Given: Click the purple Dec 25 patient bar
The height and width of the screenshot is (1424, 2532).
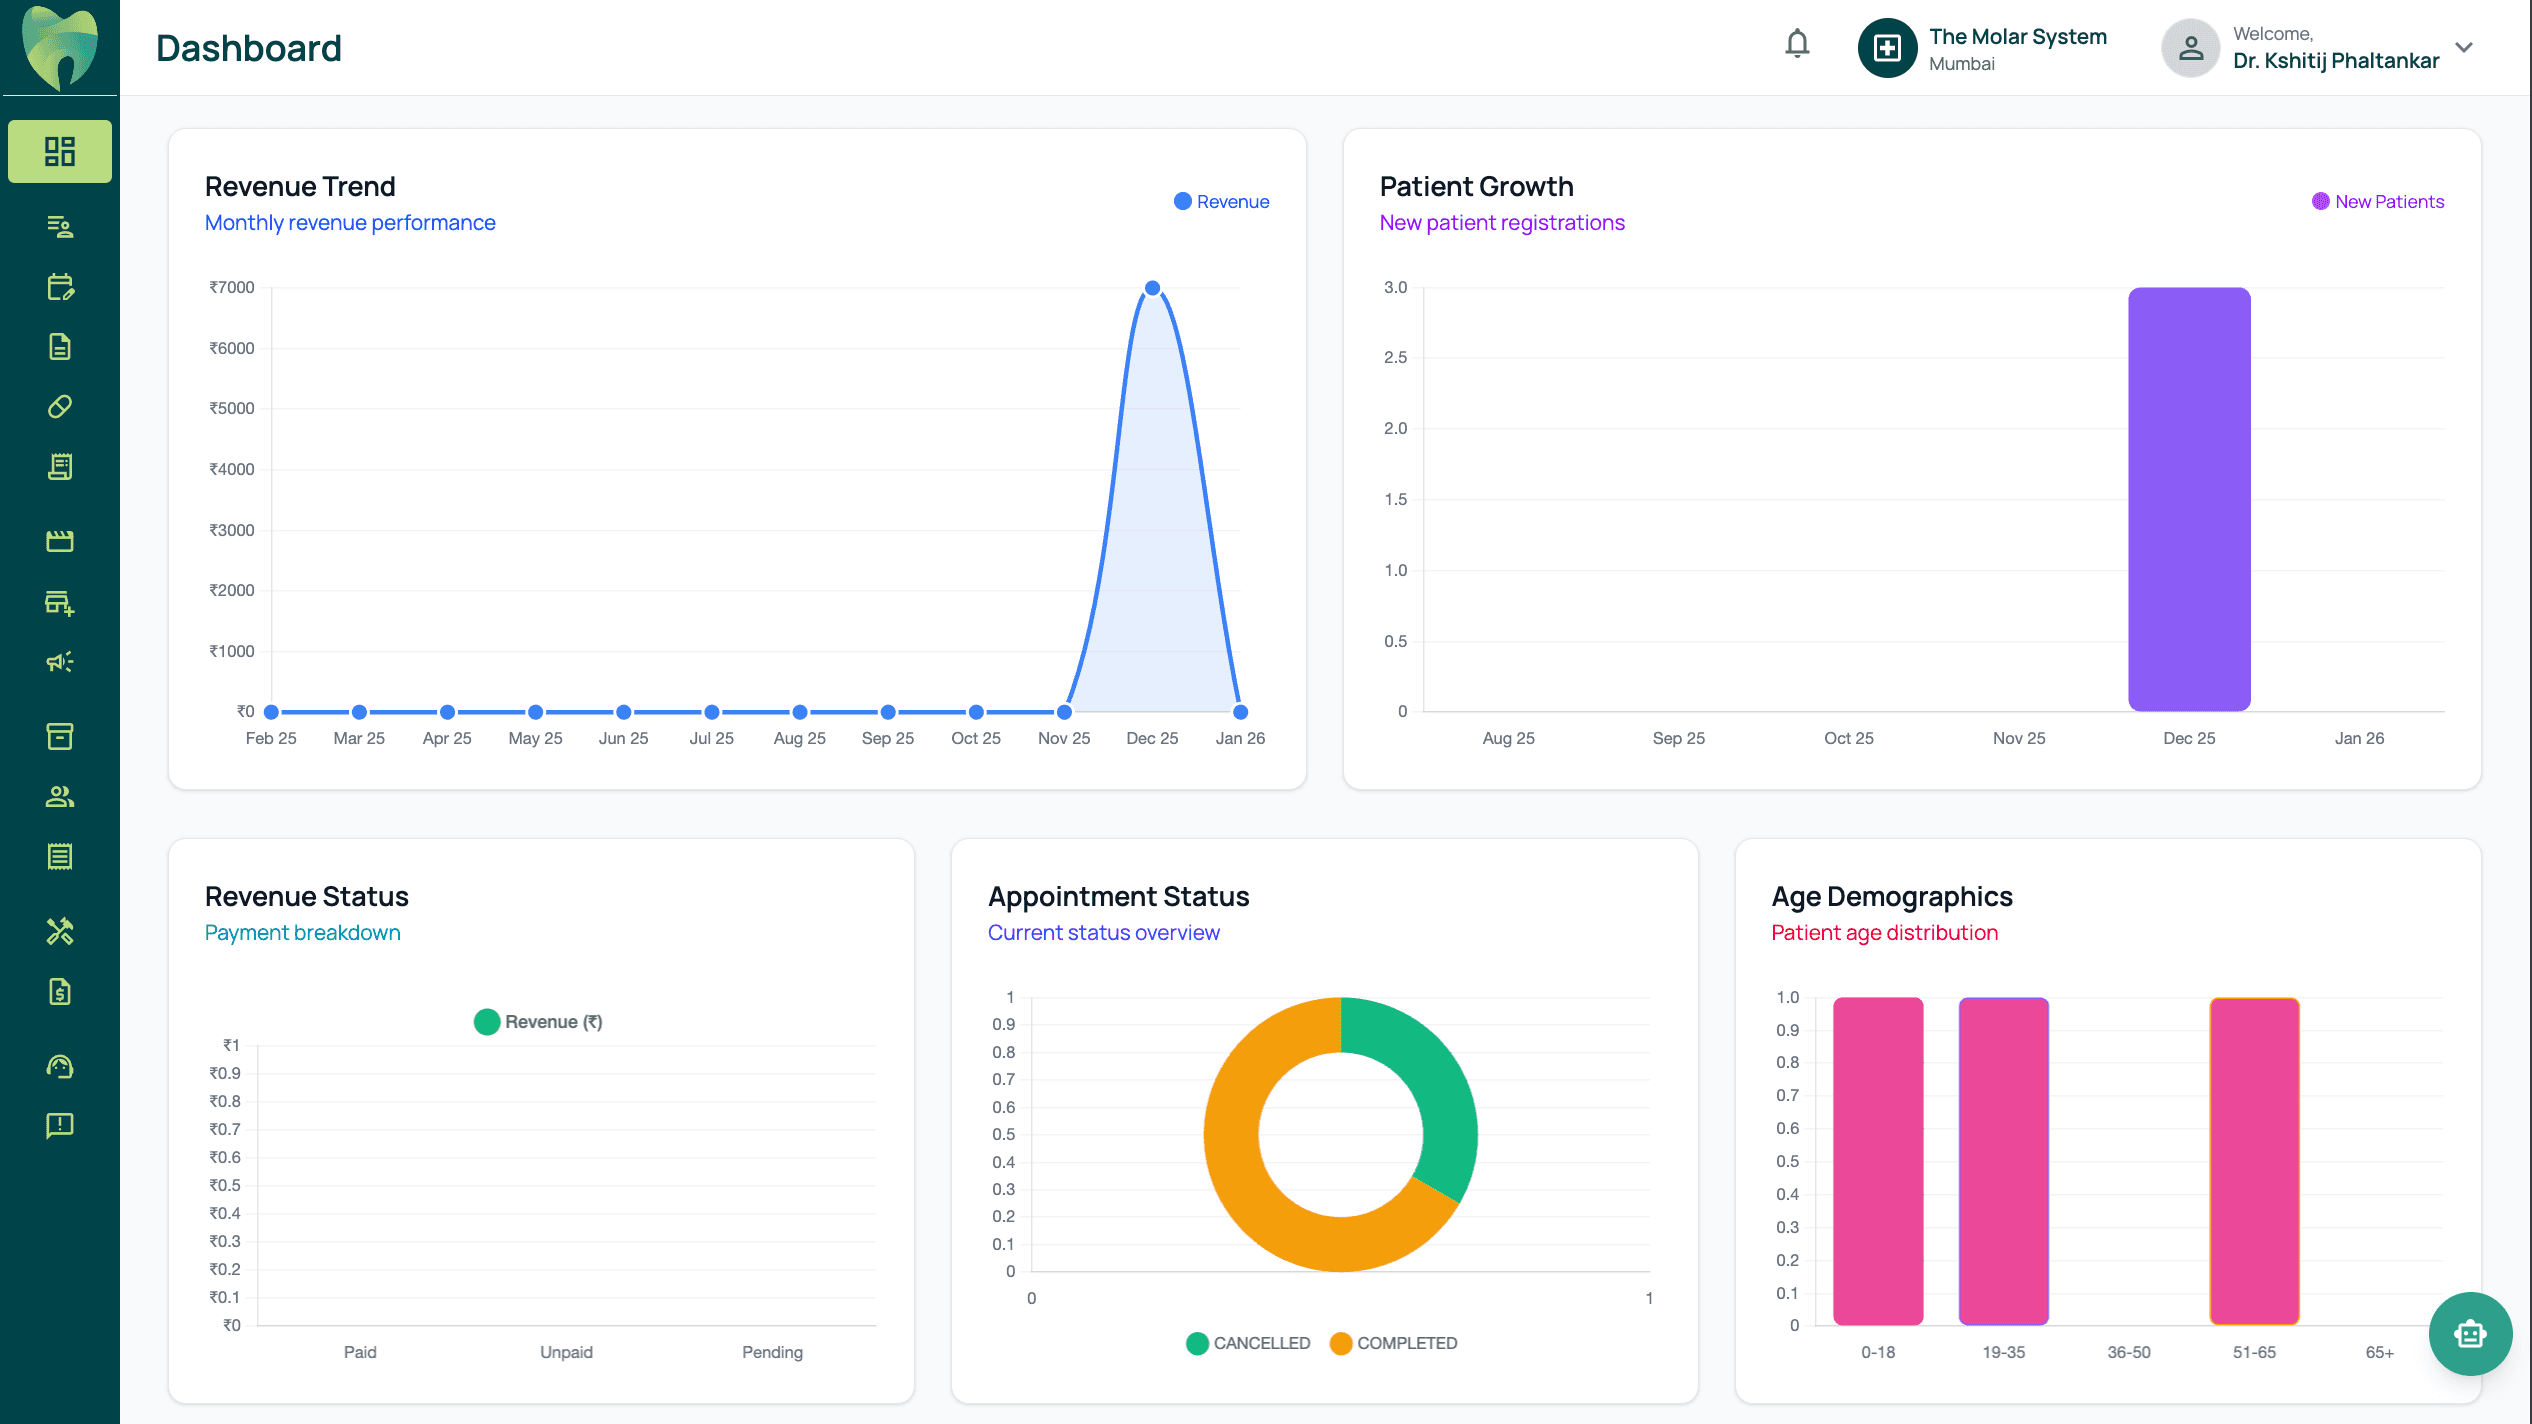Looking at the screenshot, I should tap(2188, 500).
